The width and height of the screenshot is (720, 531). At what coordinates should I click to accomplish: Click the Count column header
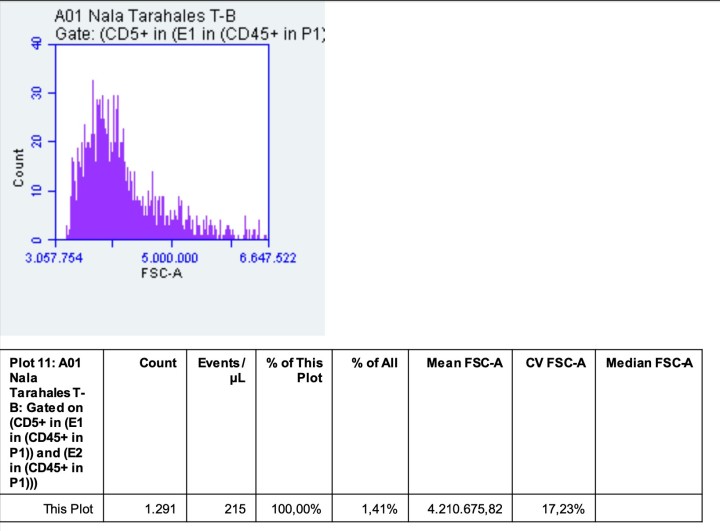158,363
